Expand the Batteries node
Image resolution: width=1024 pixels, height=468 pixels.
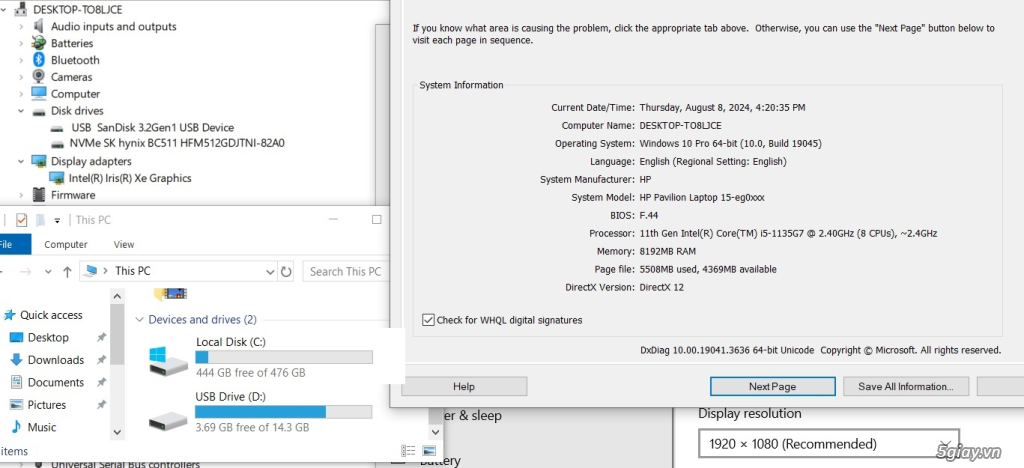21,43
